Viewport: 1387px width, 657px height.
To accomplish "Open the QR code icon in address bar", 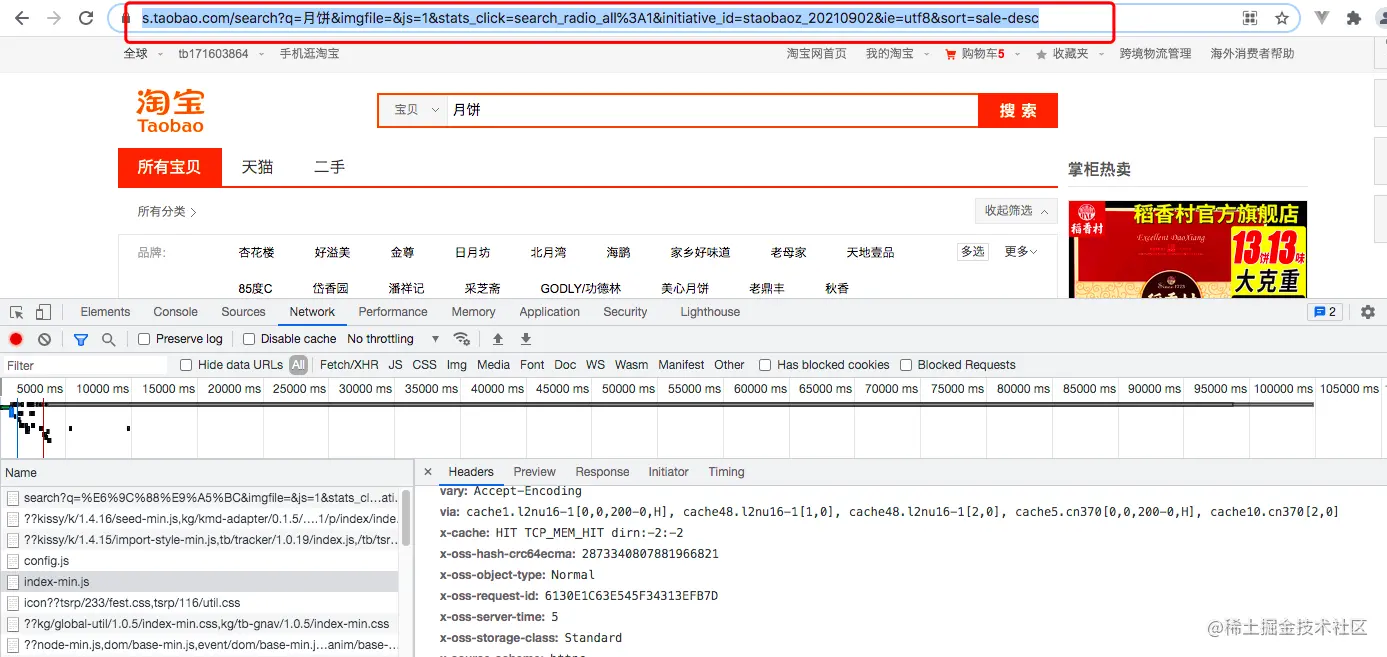I will [1250, 18].
